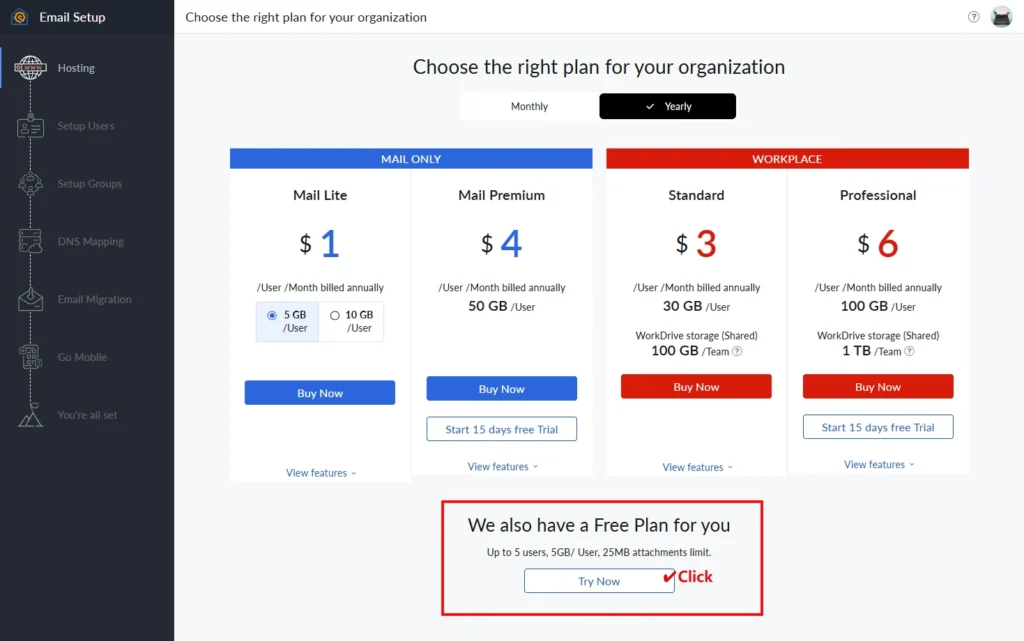This screenshot has height=641, width=1024.
Task: Click the info icon beside 100 GB /Team
Action: point(737,352)
